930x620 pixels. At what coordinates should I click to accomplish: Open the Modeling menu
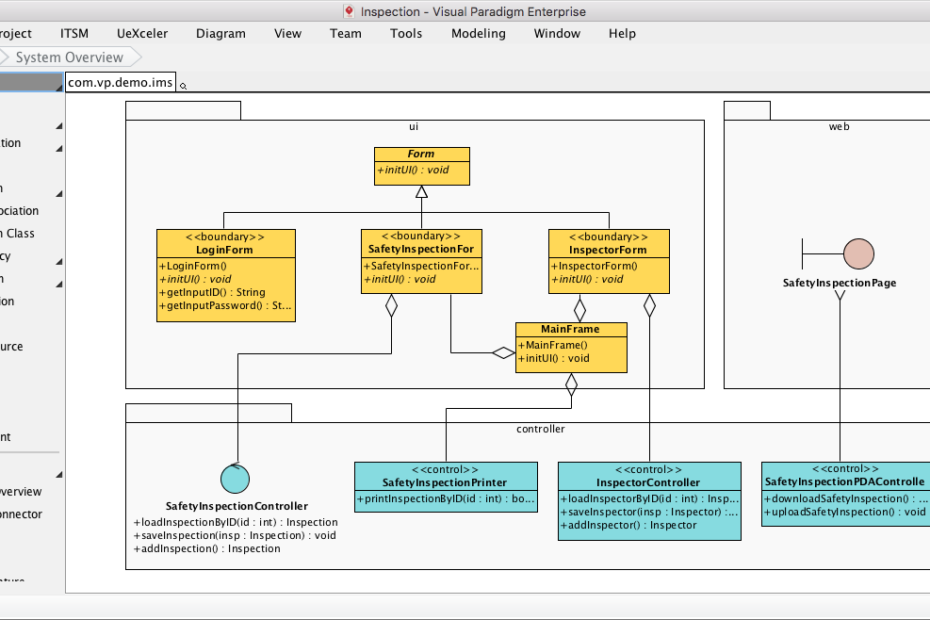(x=478, y=33)
